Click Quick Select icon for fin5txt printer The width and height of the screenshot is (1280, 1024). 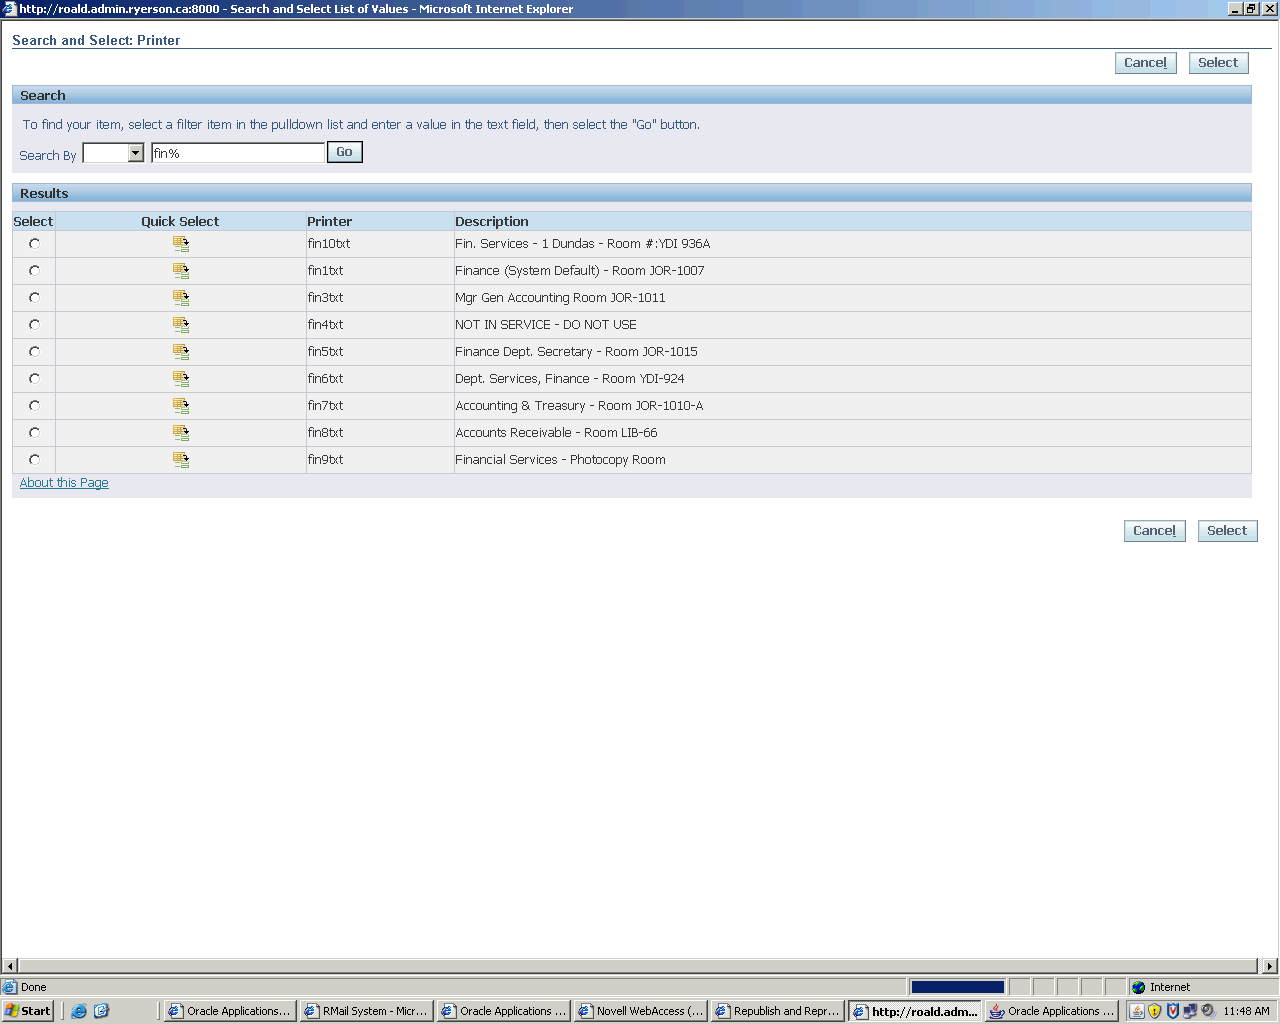coord(181,352)
